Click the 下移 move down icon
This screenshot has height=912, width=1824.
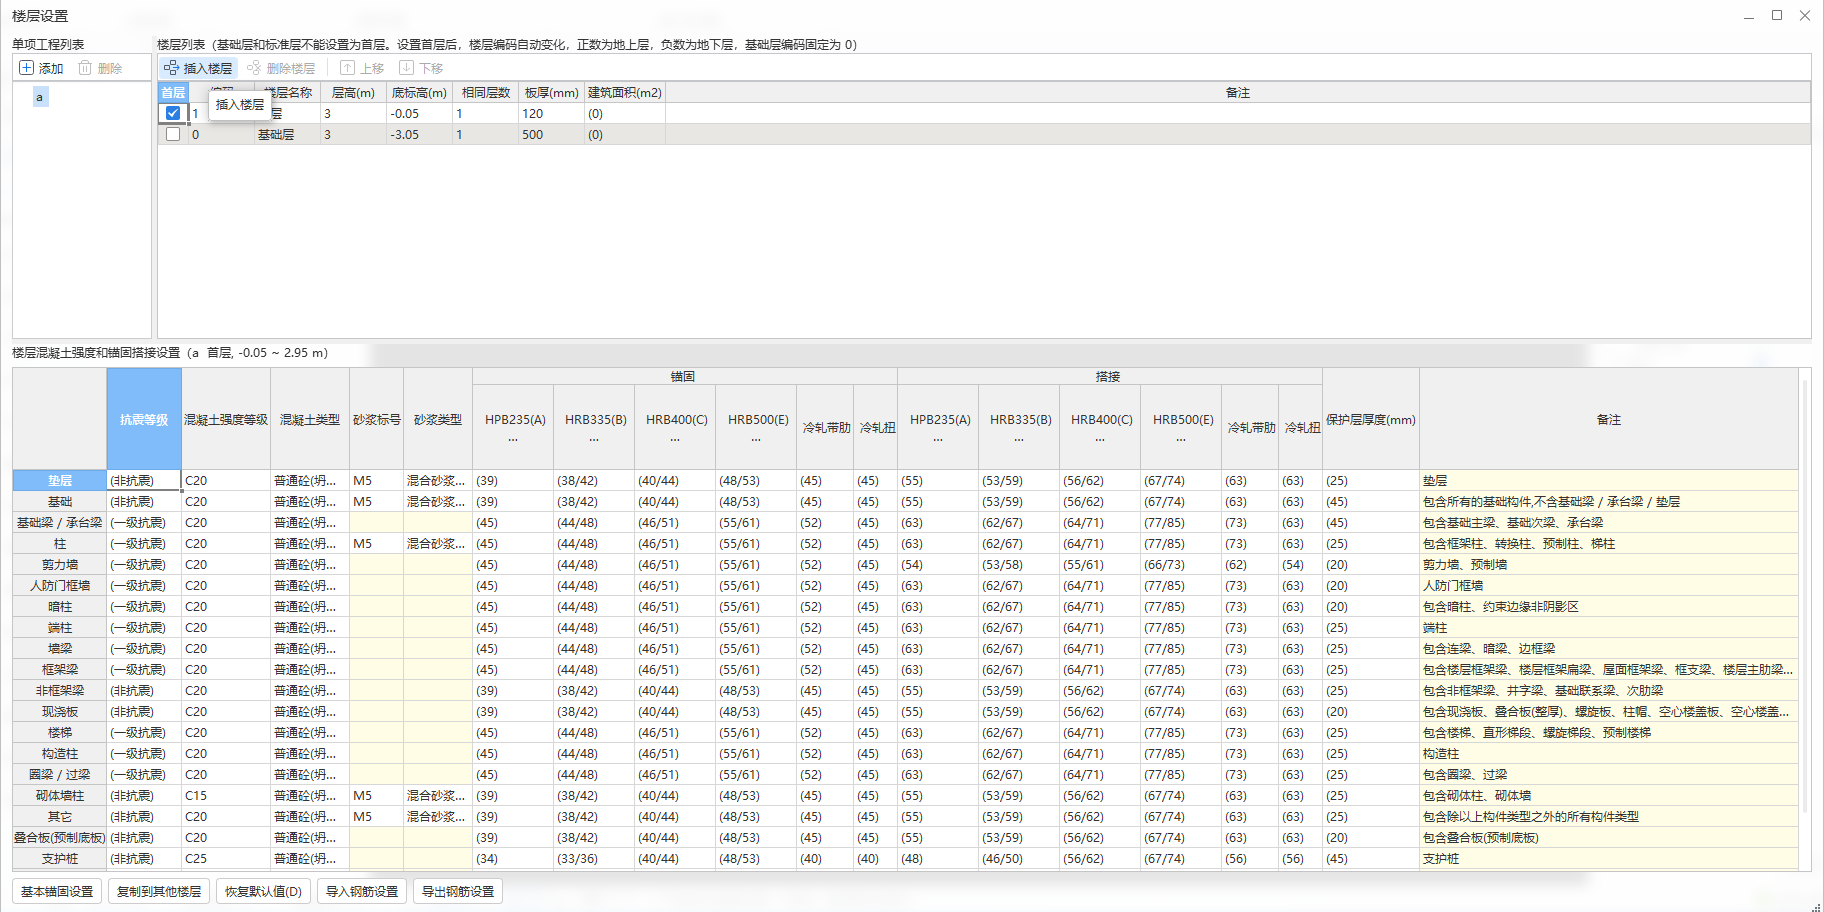[406, 68]
